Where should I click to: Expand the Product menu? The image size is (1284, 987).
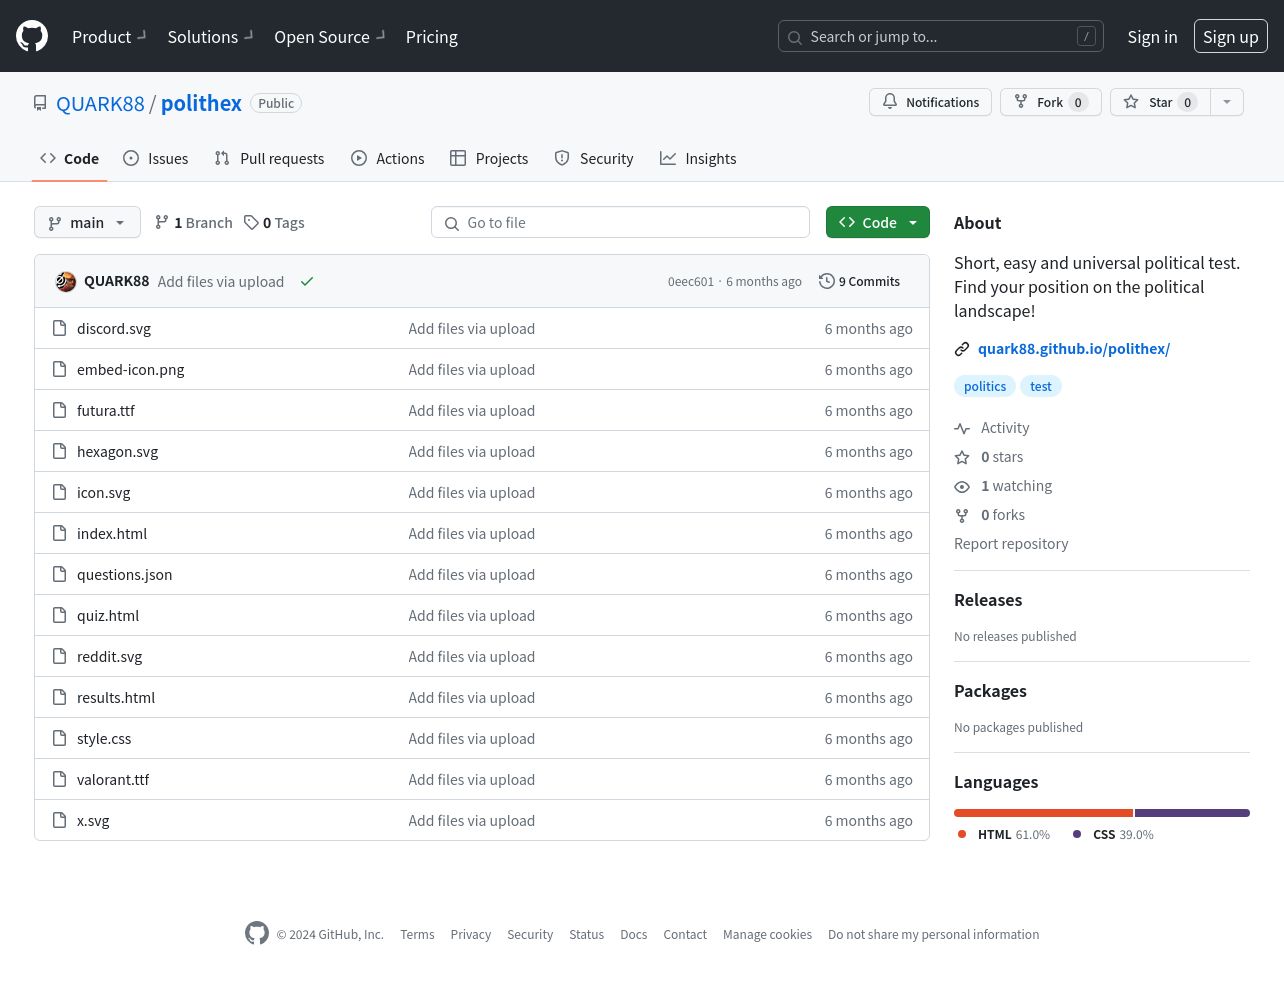tap(108, 36)
